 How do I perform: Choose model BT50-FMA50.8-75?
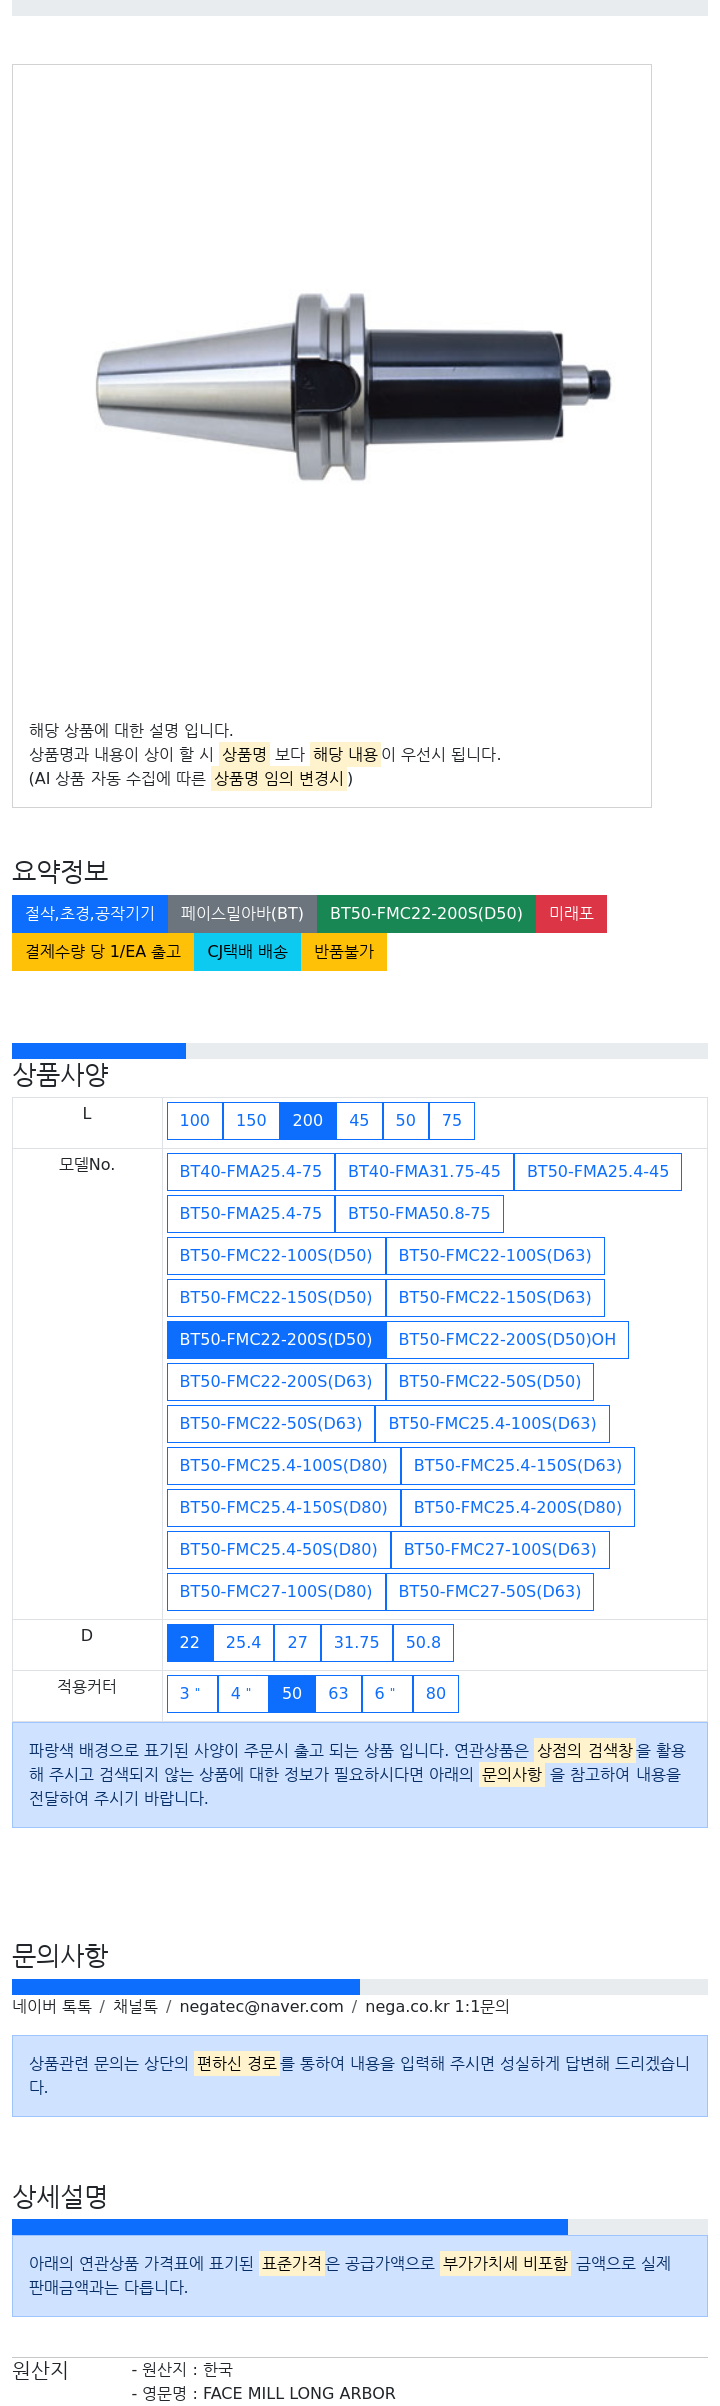(419, 1213)
